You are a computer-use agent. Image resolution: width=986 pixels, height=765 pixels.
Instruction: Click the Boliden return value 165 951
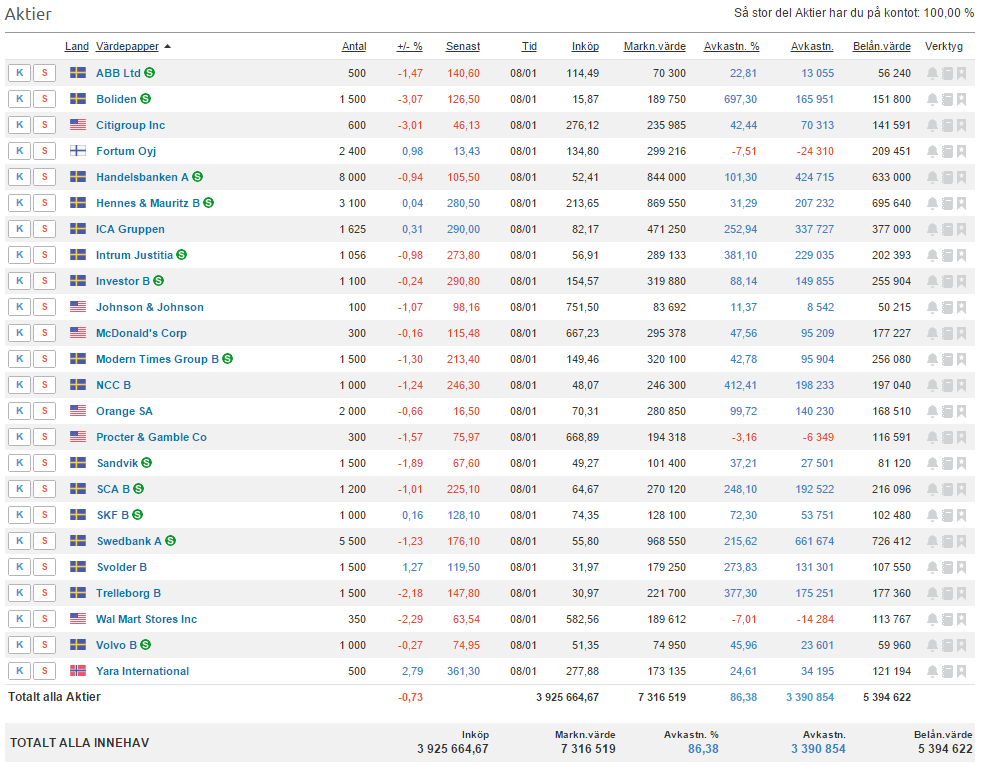[814, 99]
